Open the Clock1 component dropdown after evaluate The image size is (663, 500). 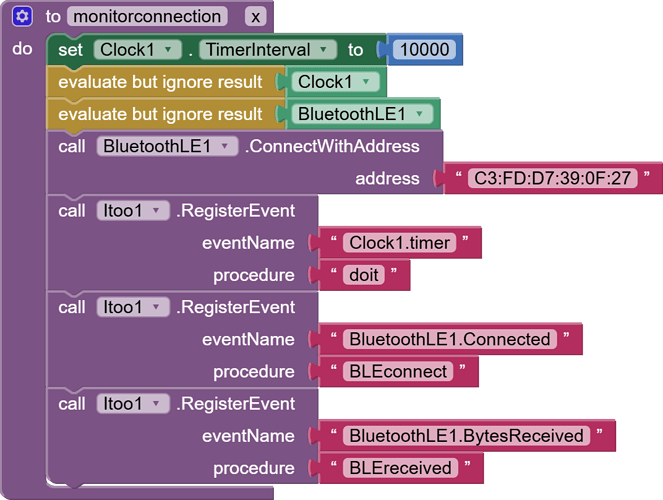tap(335, 82)
